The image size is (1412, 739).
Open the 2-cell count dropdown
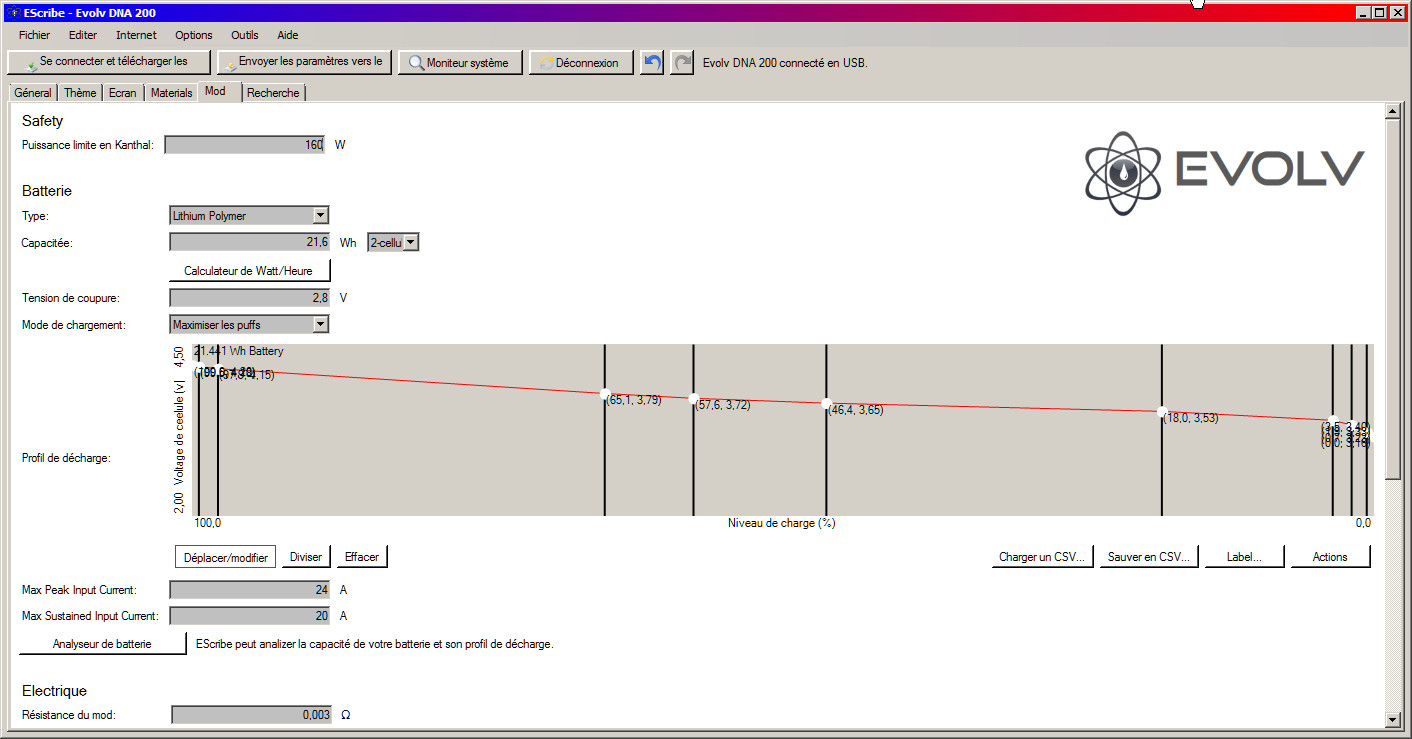click(410, 242)
